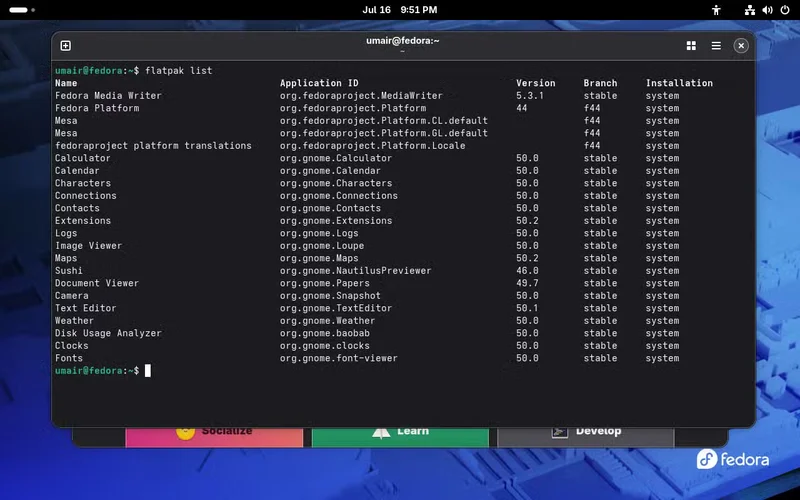Click 'Text Editor' name in list
800x500 pixels.
[x=85, y=308]
